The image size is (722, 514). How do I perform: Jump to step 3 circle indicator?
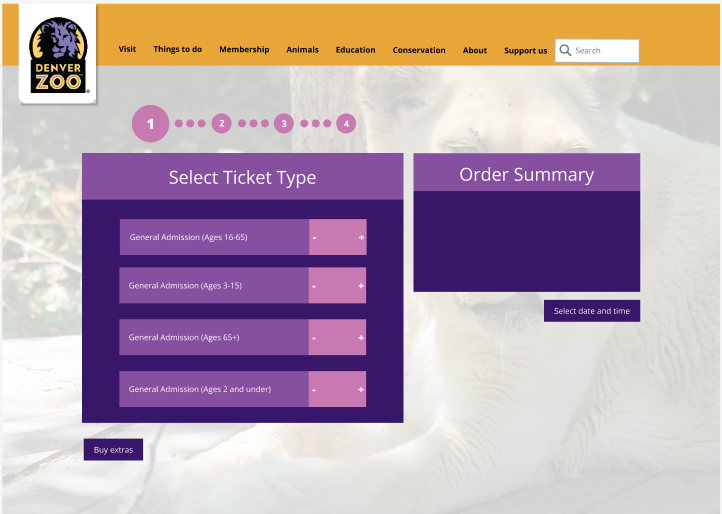pyautogui.click(x=284, y=123)
